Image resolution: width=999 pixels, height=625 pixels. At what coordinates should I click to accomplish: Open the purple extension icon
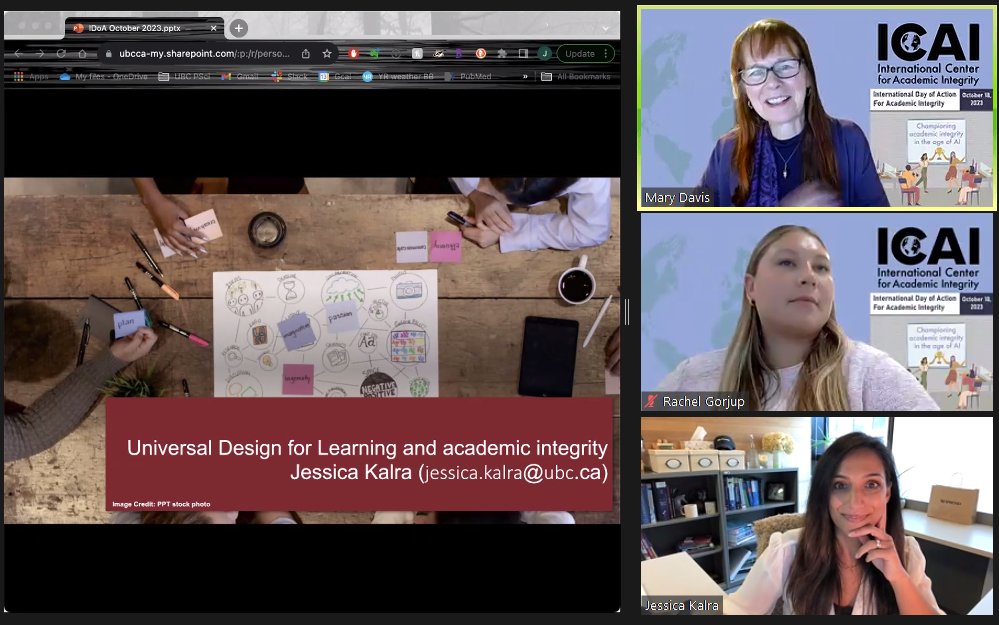point(459,54)
